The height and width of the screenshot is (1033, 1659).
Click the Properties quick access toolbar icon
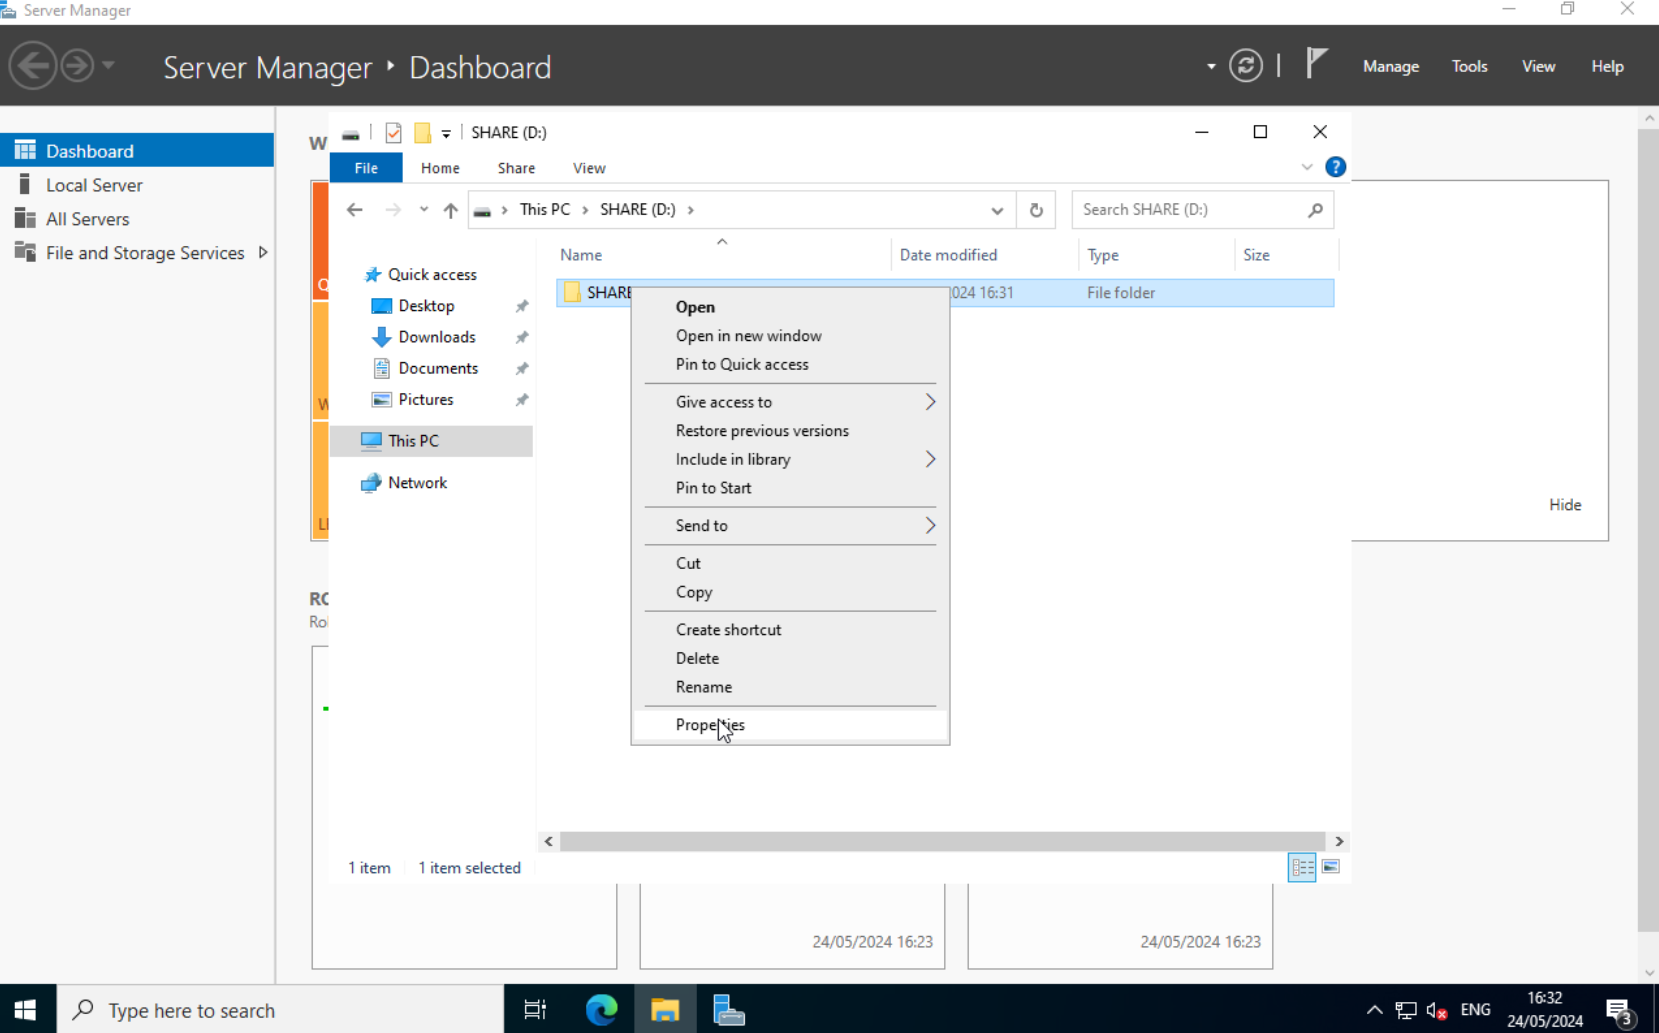[393, 132]
